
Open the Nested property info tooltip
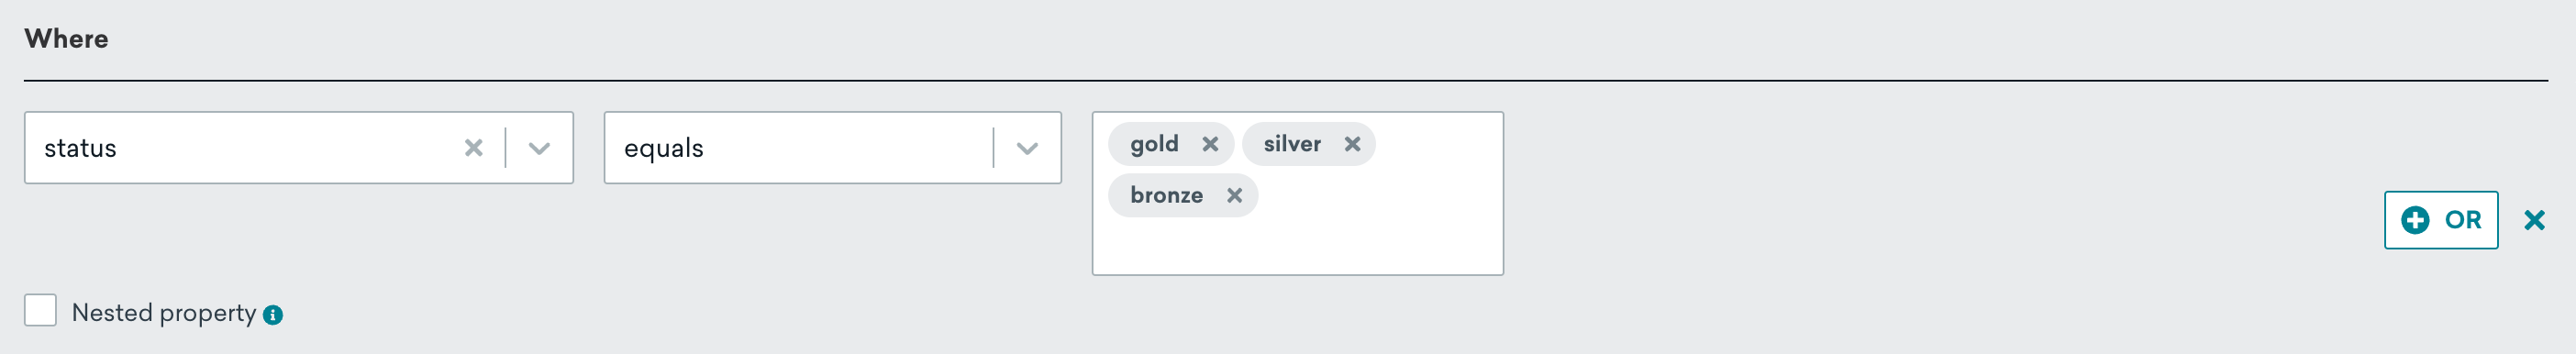click(x=272, y=315)
